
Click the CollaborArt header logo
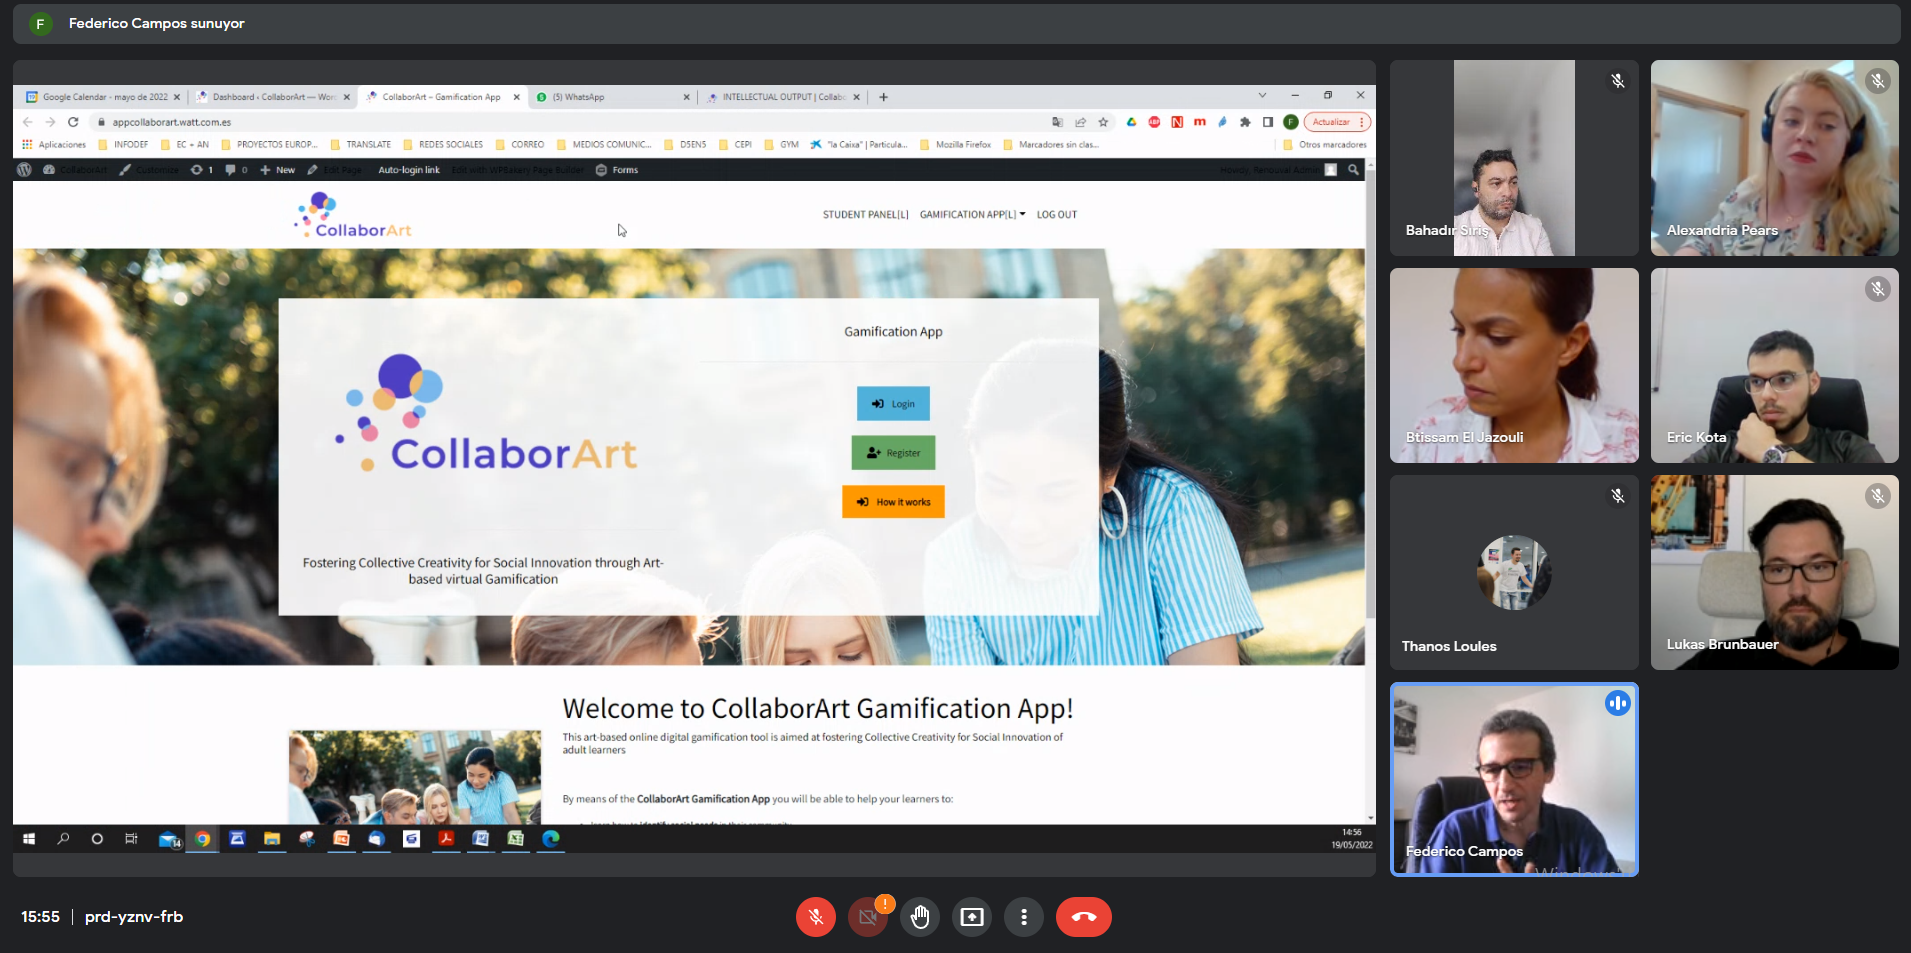click(x=353, y=215)
